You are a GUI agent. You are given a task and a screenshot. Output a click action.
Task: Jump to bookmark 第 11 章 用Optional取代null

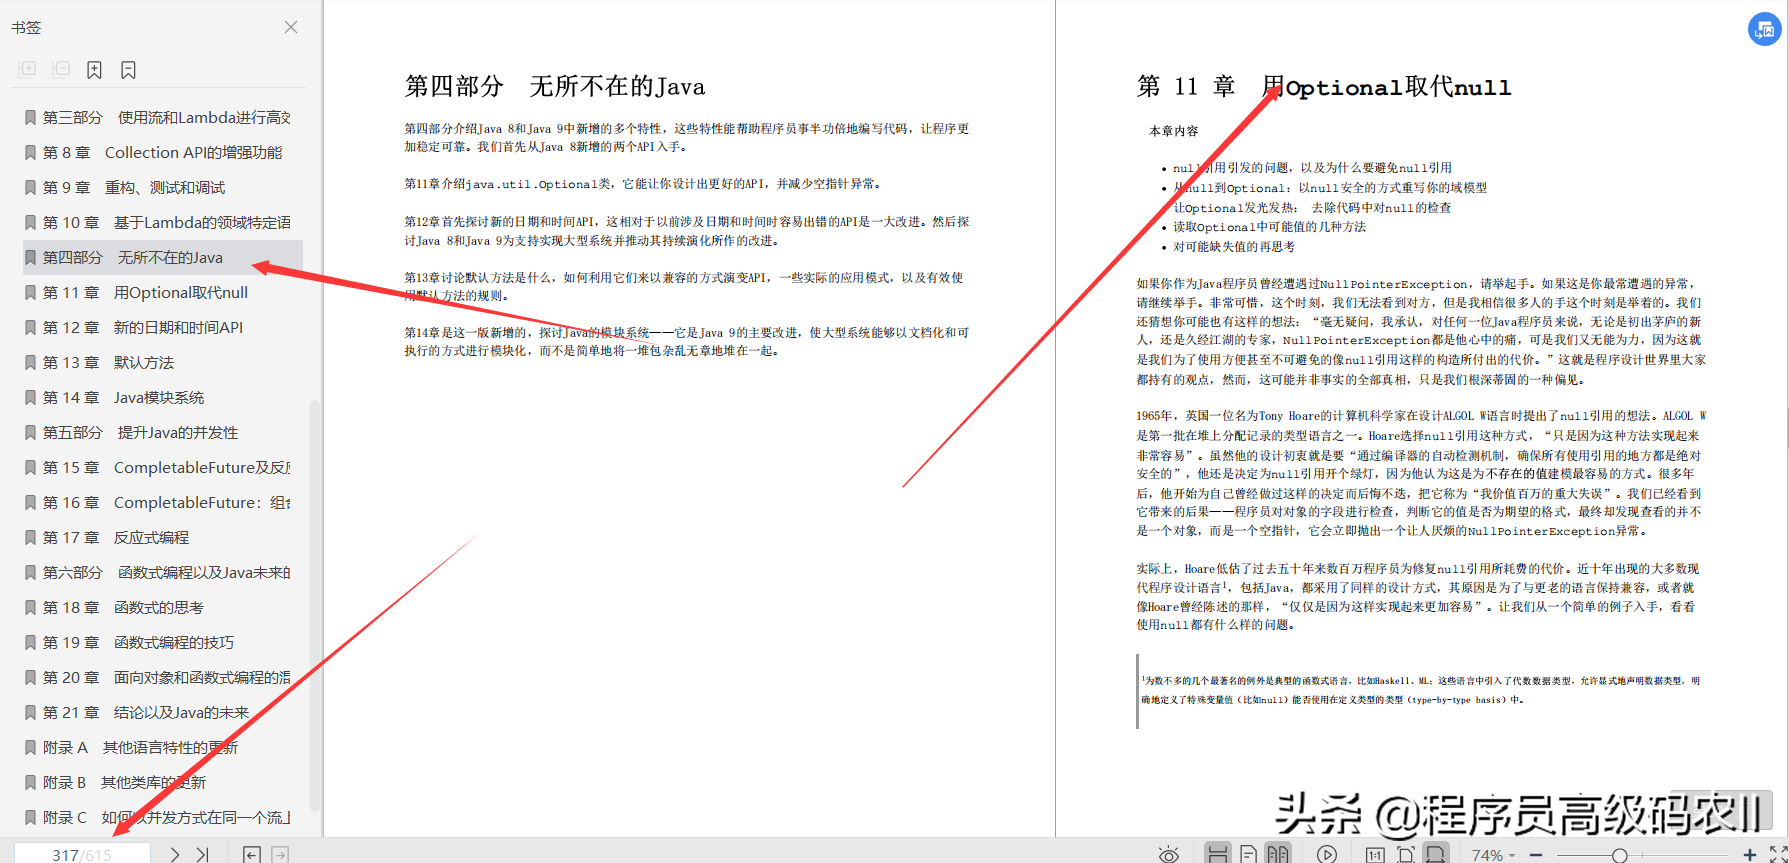(162, 292)
